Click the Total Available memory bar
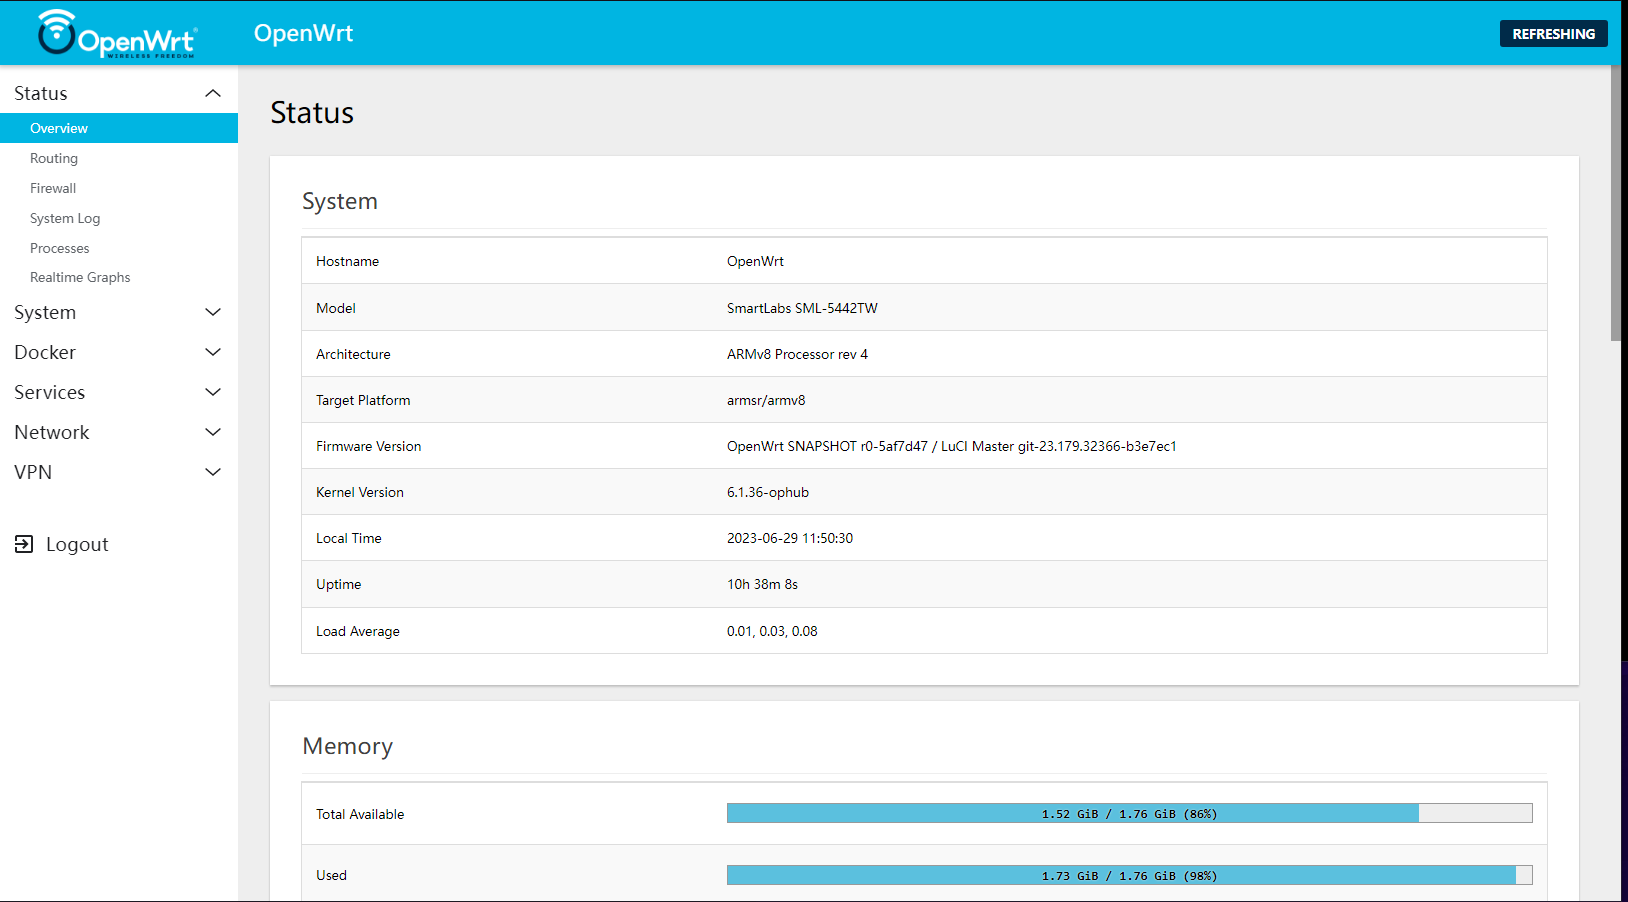The image size is (1628, 902). 1128,813
